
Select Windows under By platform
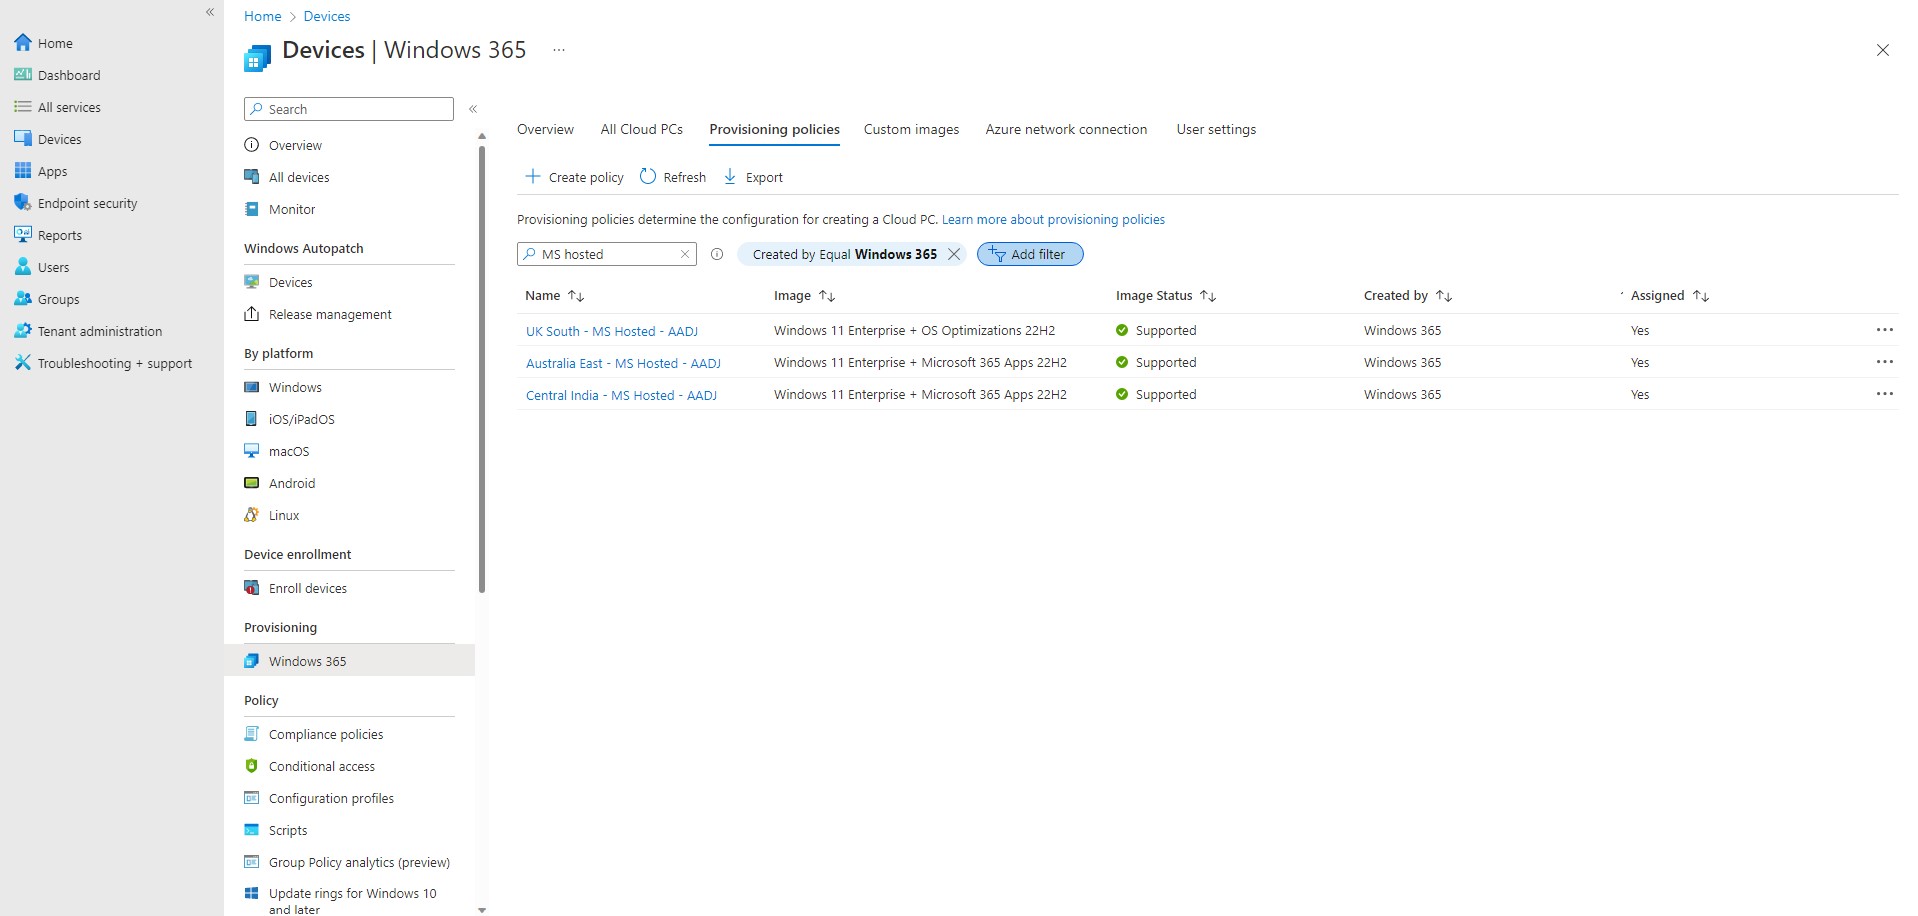pos(295,387)
